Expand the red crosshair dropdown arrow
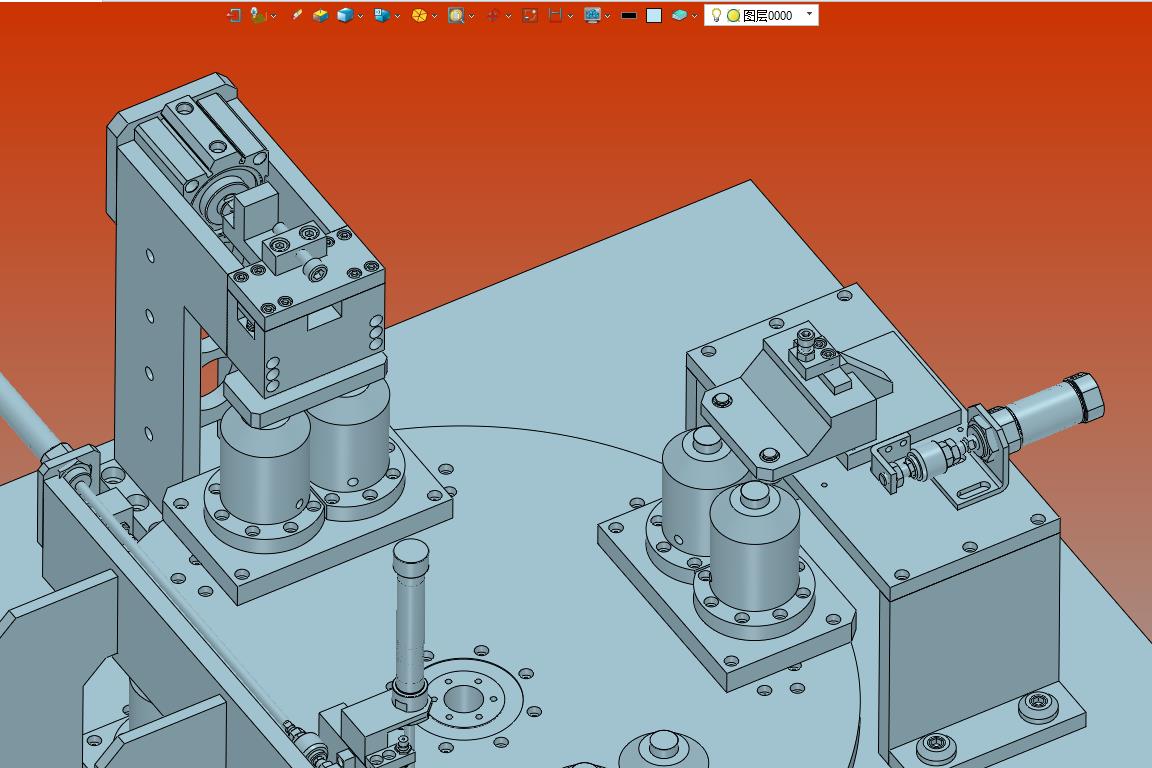Image resolution: width=1152 pixels, height=768 pixels. click(x=508, y=15)
